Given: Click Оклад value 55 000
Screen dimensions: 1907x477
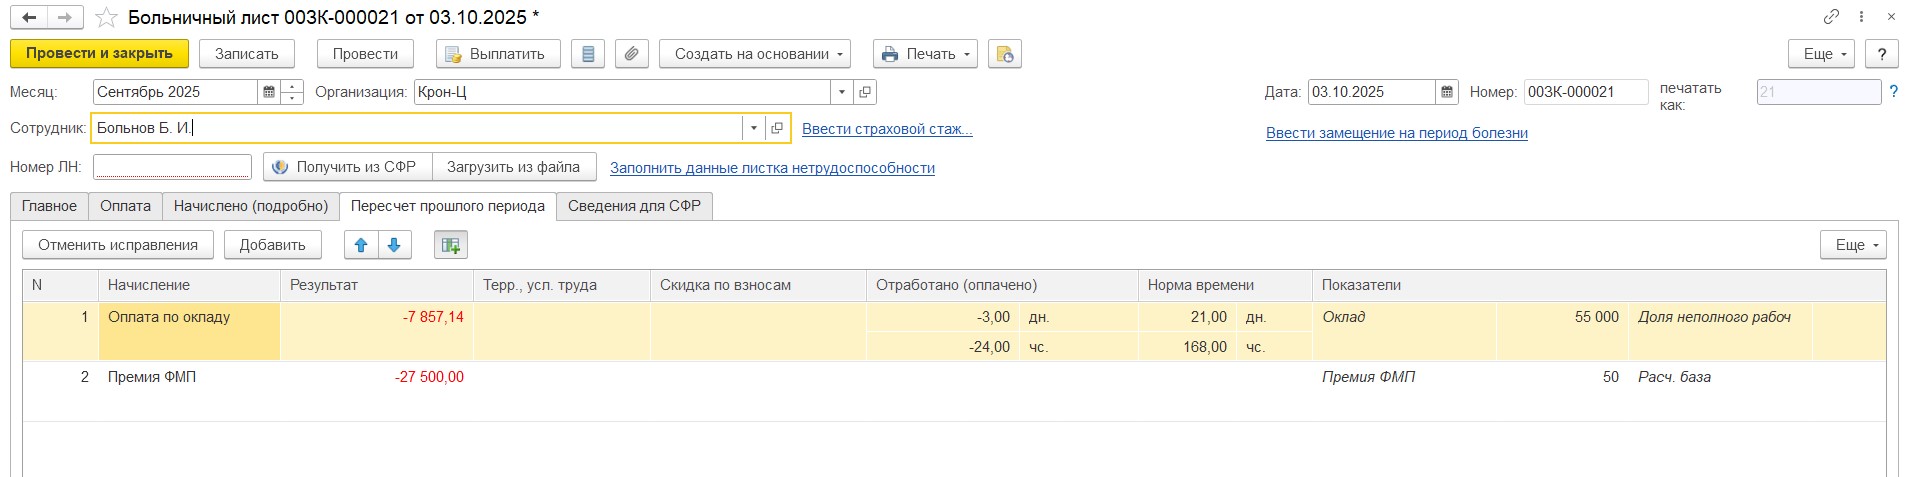Looking at the screenshot, I should coord(1596,317).
